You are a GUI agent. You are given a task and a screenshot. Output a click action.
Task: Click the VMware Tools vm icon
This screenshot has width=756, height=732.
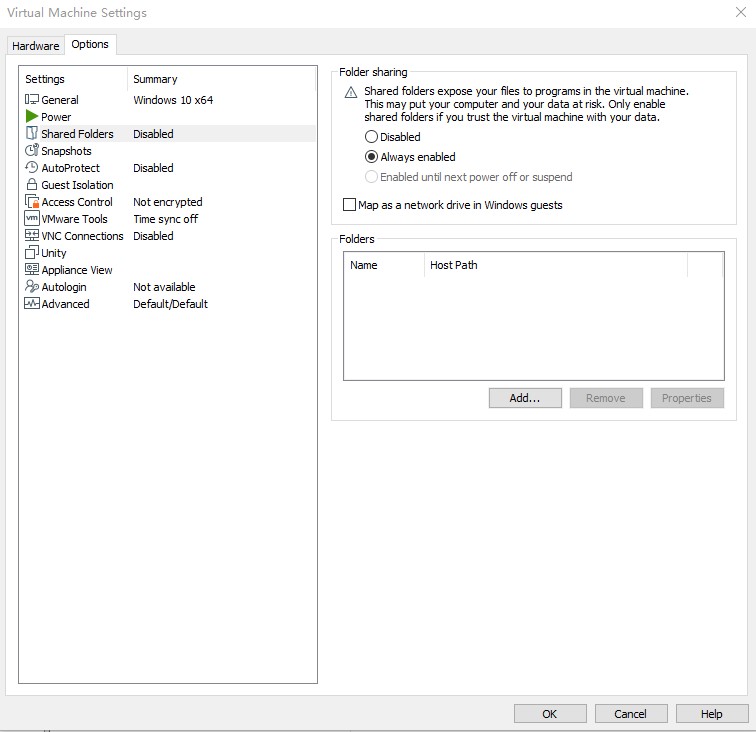coord(32,219)
